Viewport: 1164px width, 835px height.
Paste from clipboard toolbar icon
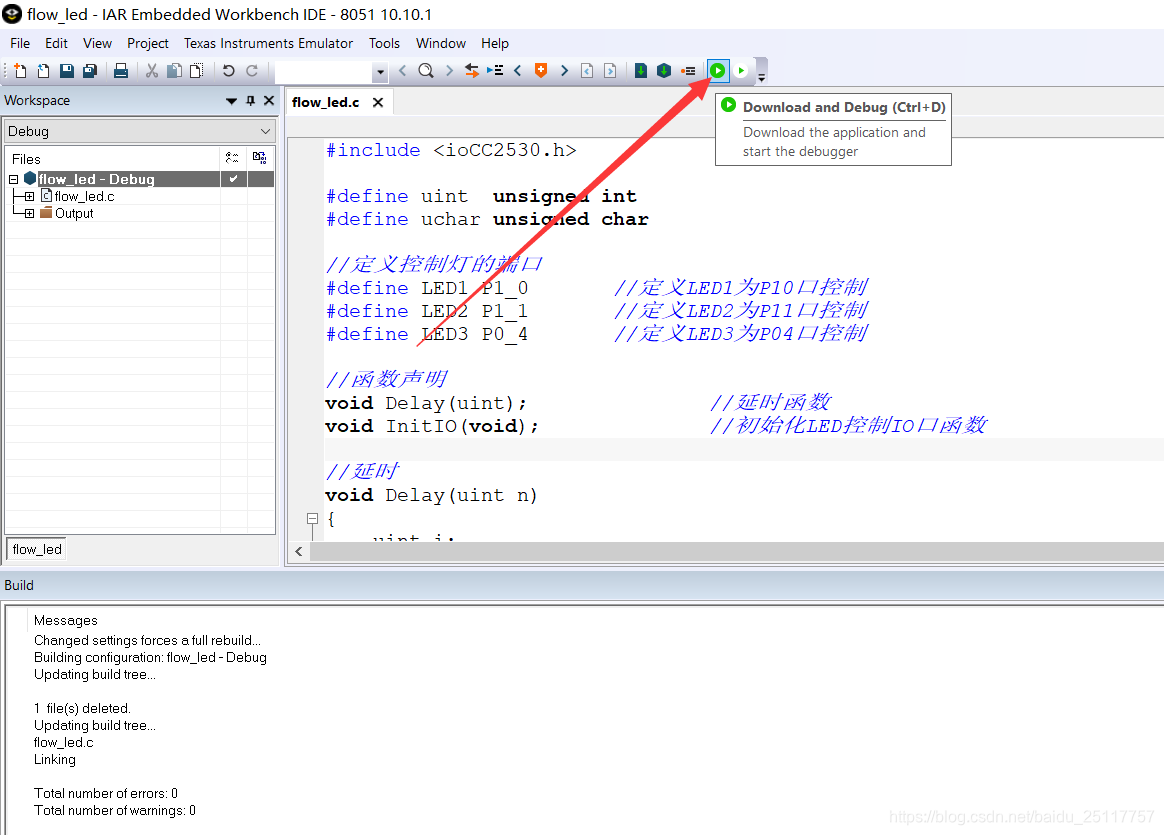coord(197,71)
